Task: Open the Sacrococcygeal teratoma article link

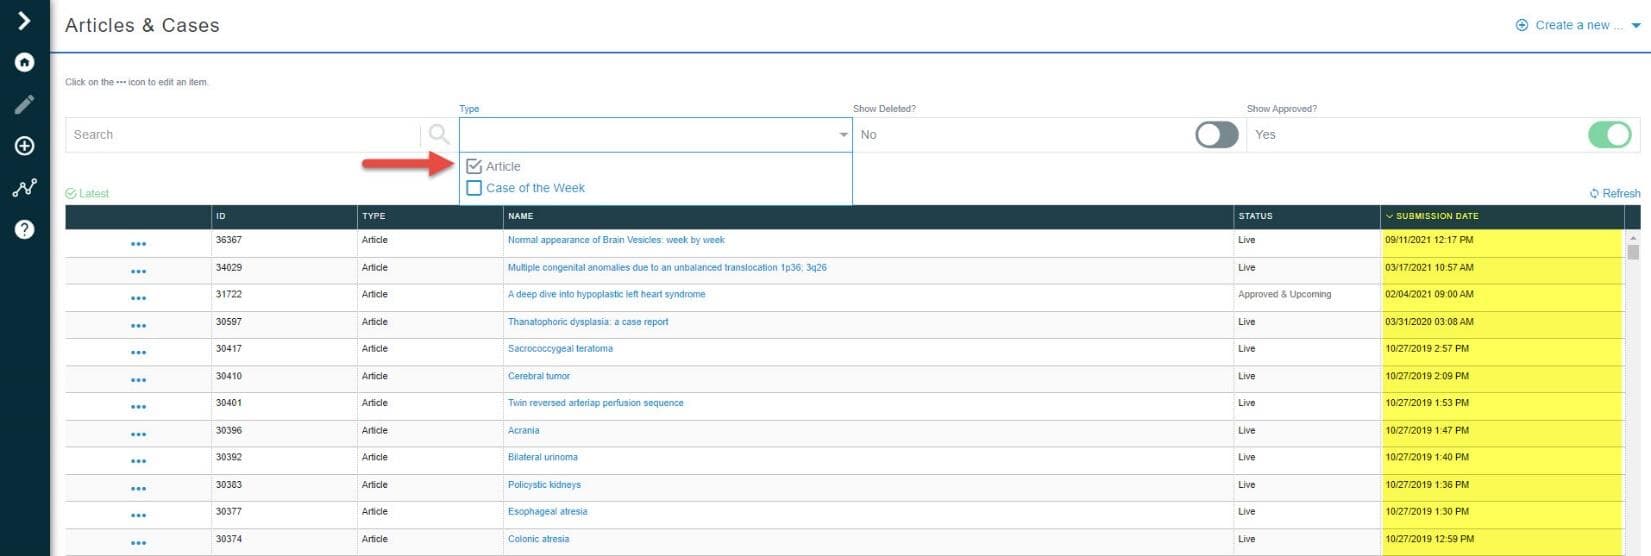Action: coord(560,349)
